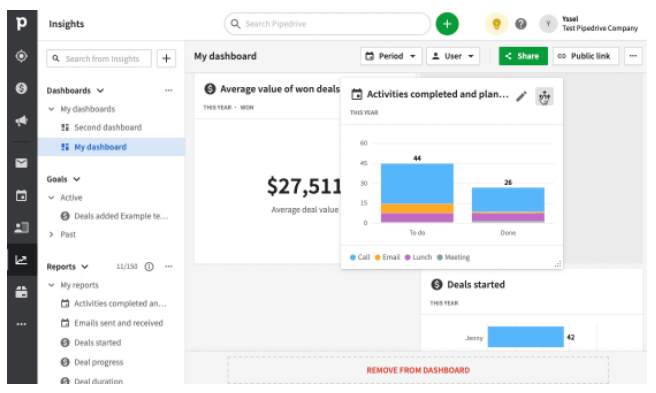Click the green Share button
The image size is (656, 393).
coord(523,56)
